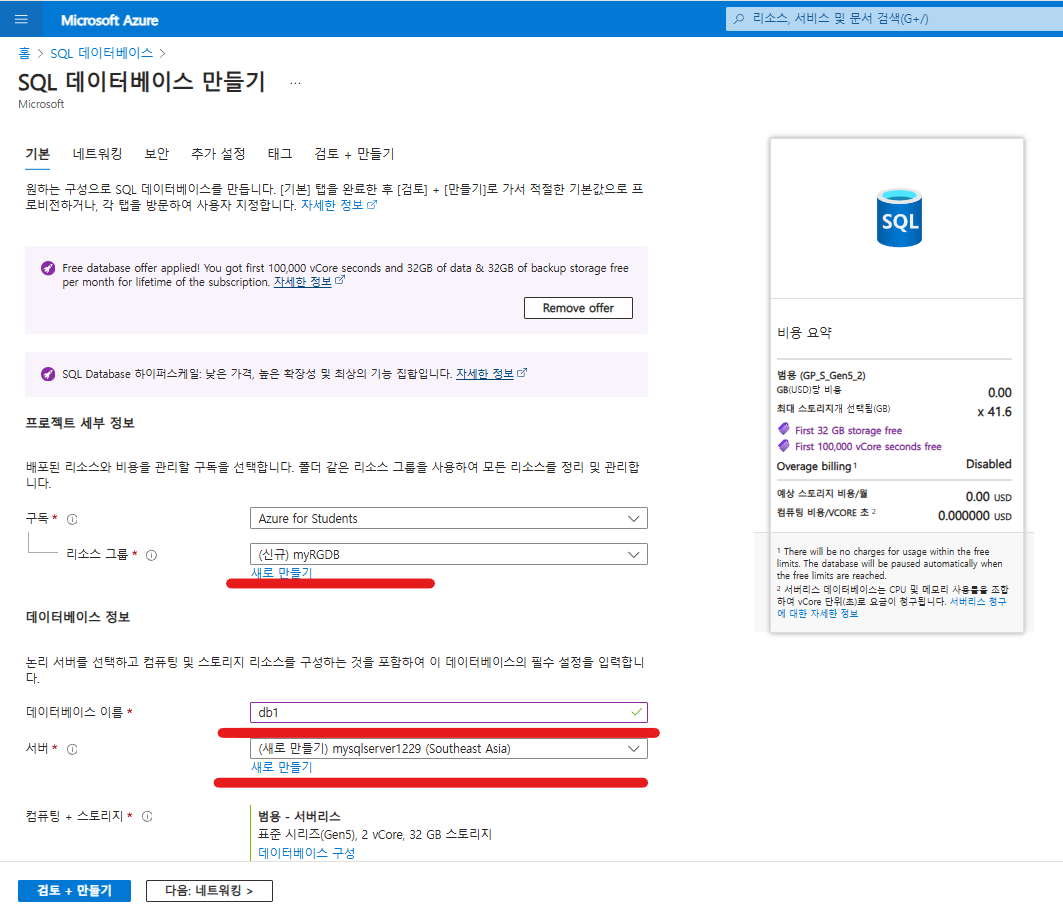Image resolution: width=1063 pixels, height=912 pixels.
Task: Go to SQL 데이터베이스 breadcrumb link
Action: tap(102, 53)
